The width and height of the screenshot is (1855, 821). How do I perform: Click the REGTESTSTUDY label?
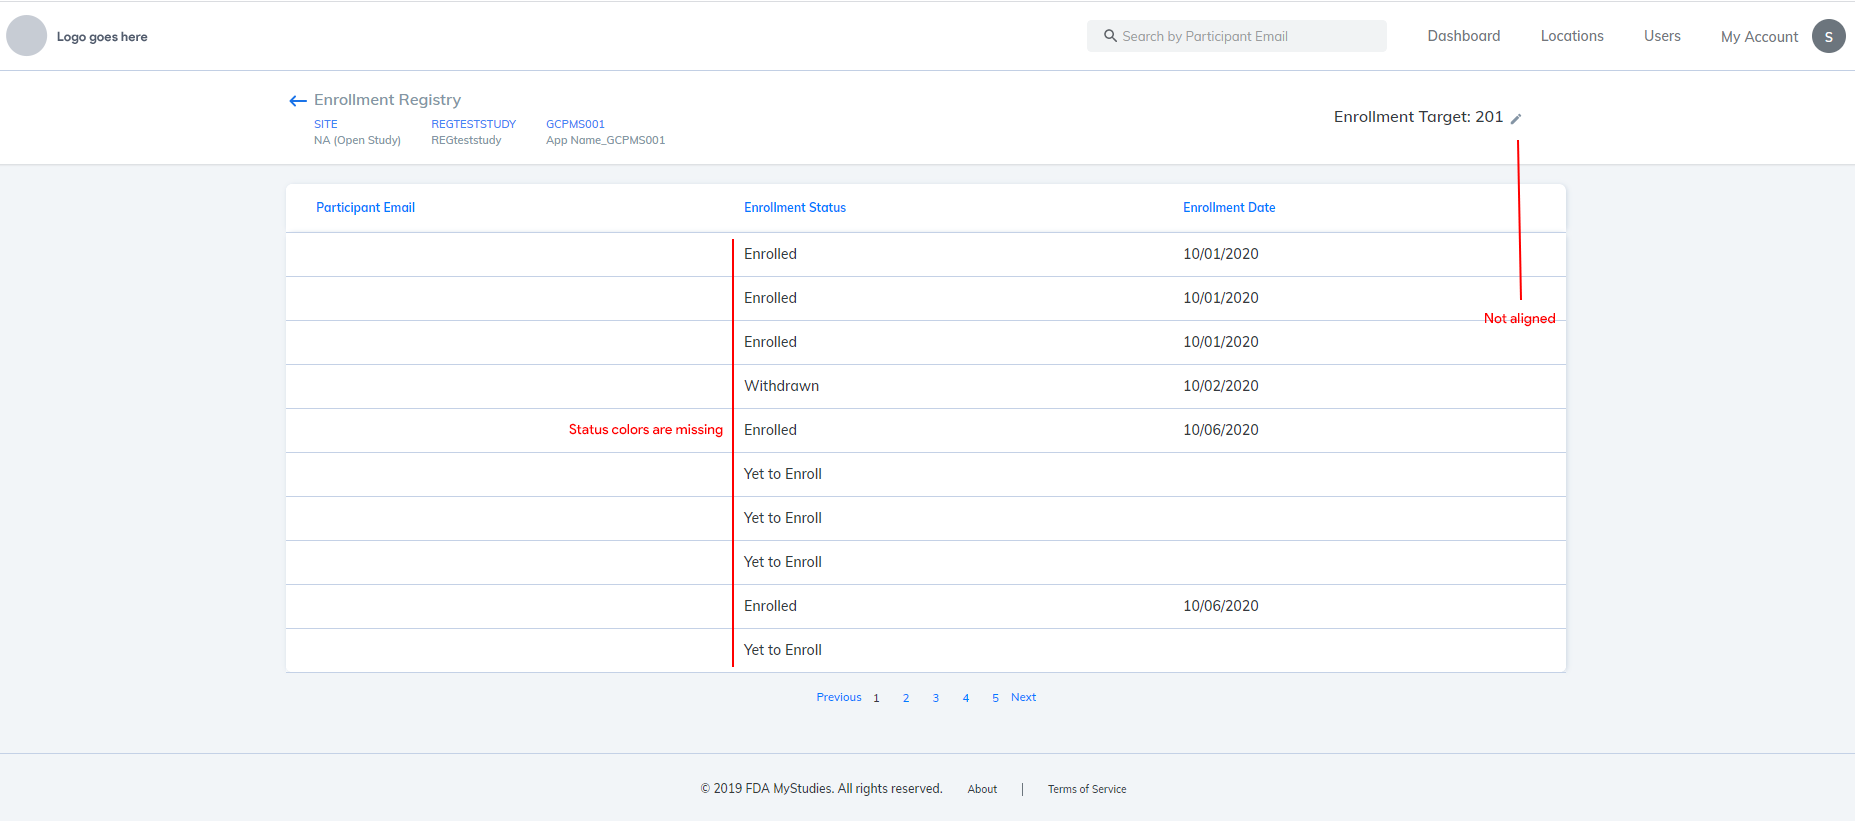[473, 124]
